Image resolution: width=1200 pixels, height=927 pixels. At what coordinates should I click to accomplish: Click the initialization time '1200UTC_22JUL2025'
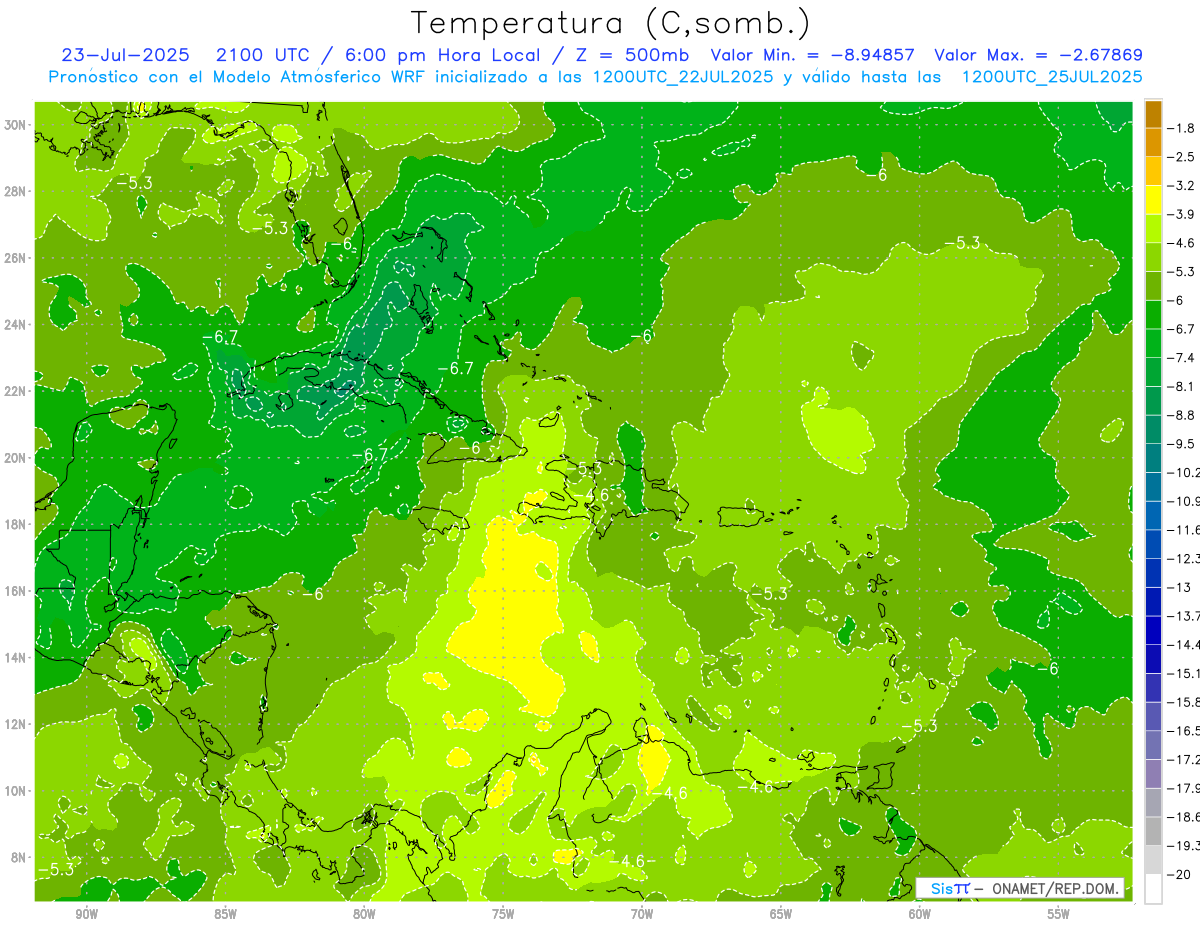pyautogui.click(x=682, y=77)
